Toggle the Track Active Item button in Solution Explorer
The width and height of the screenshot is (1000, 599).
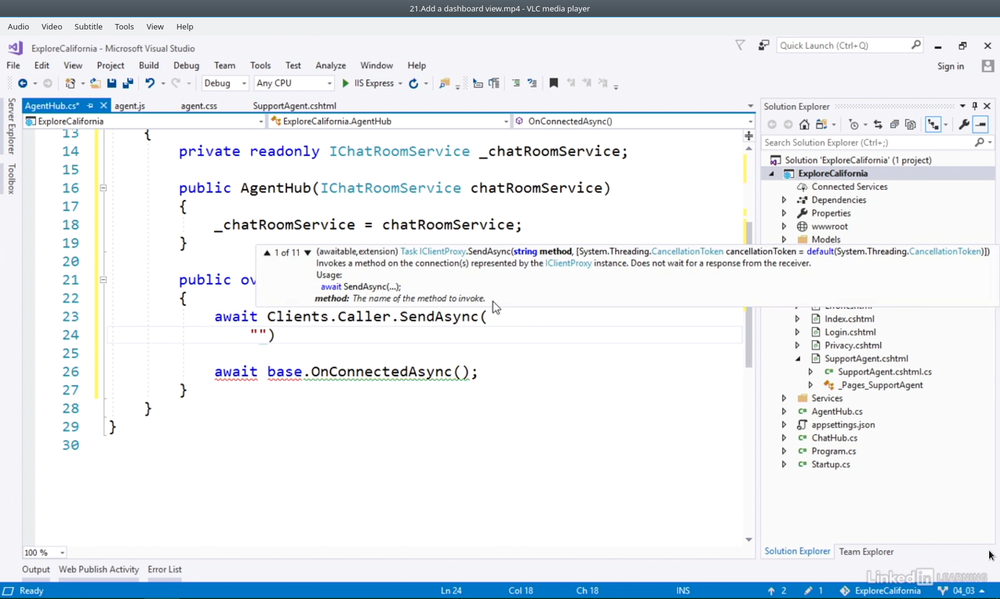933,124
